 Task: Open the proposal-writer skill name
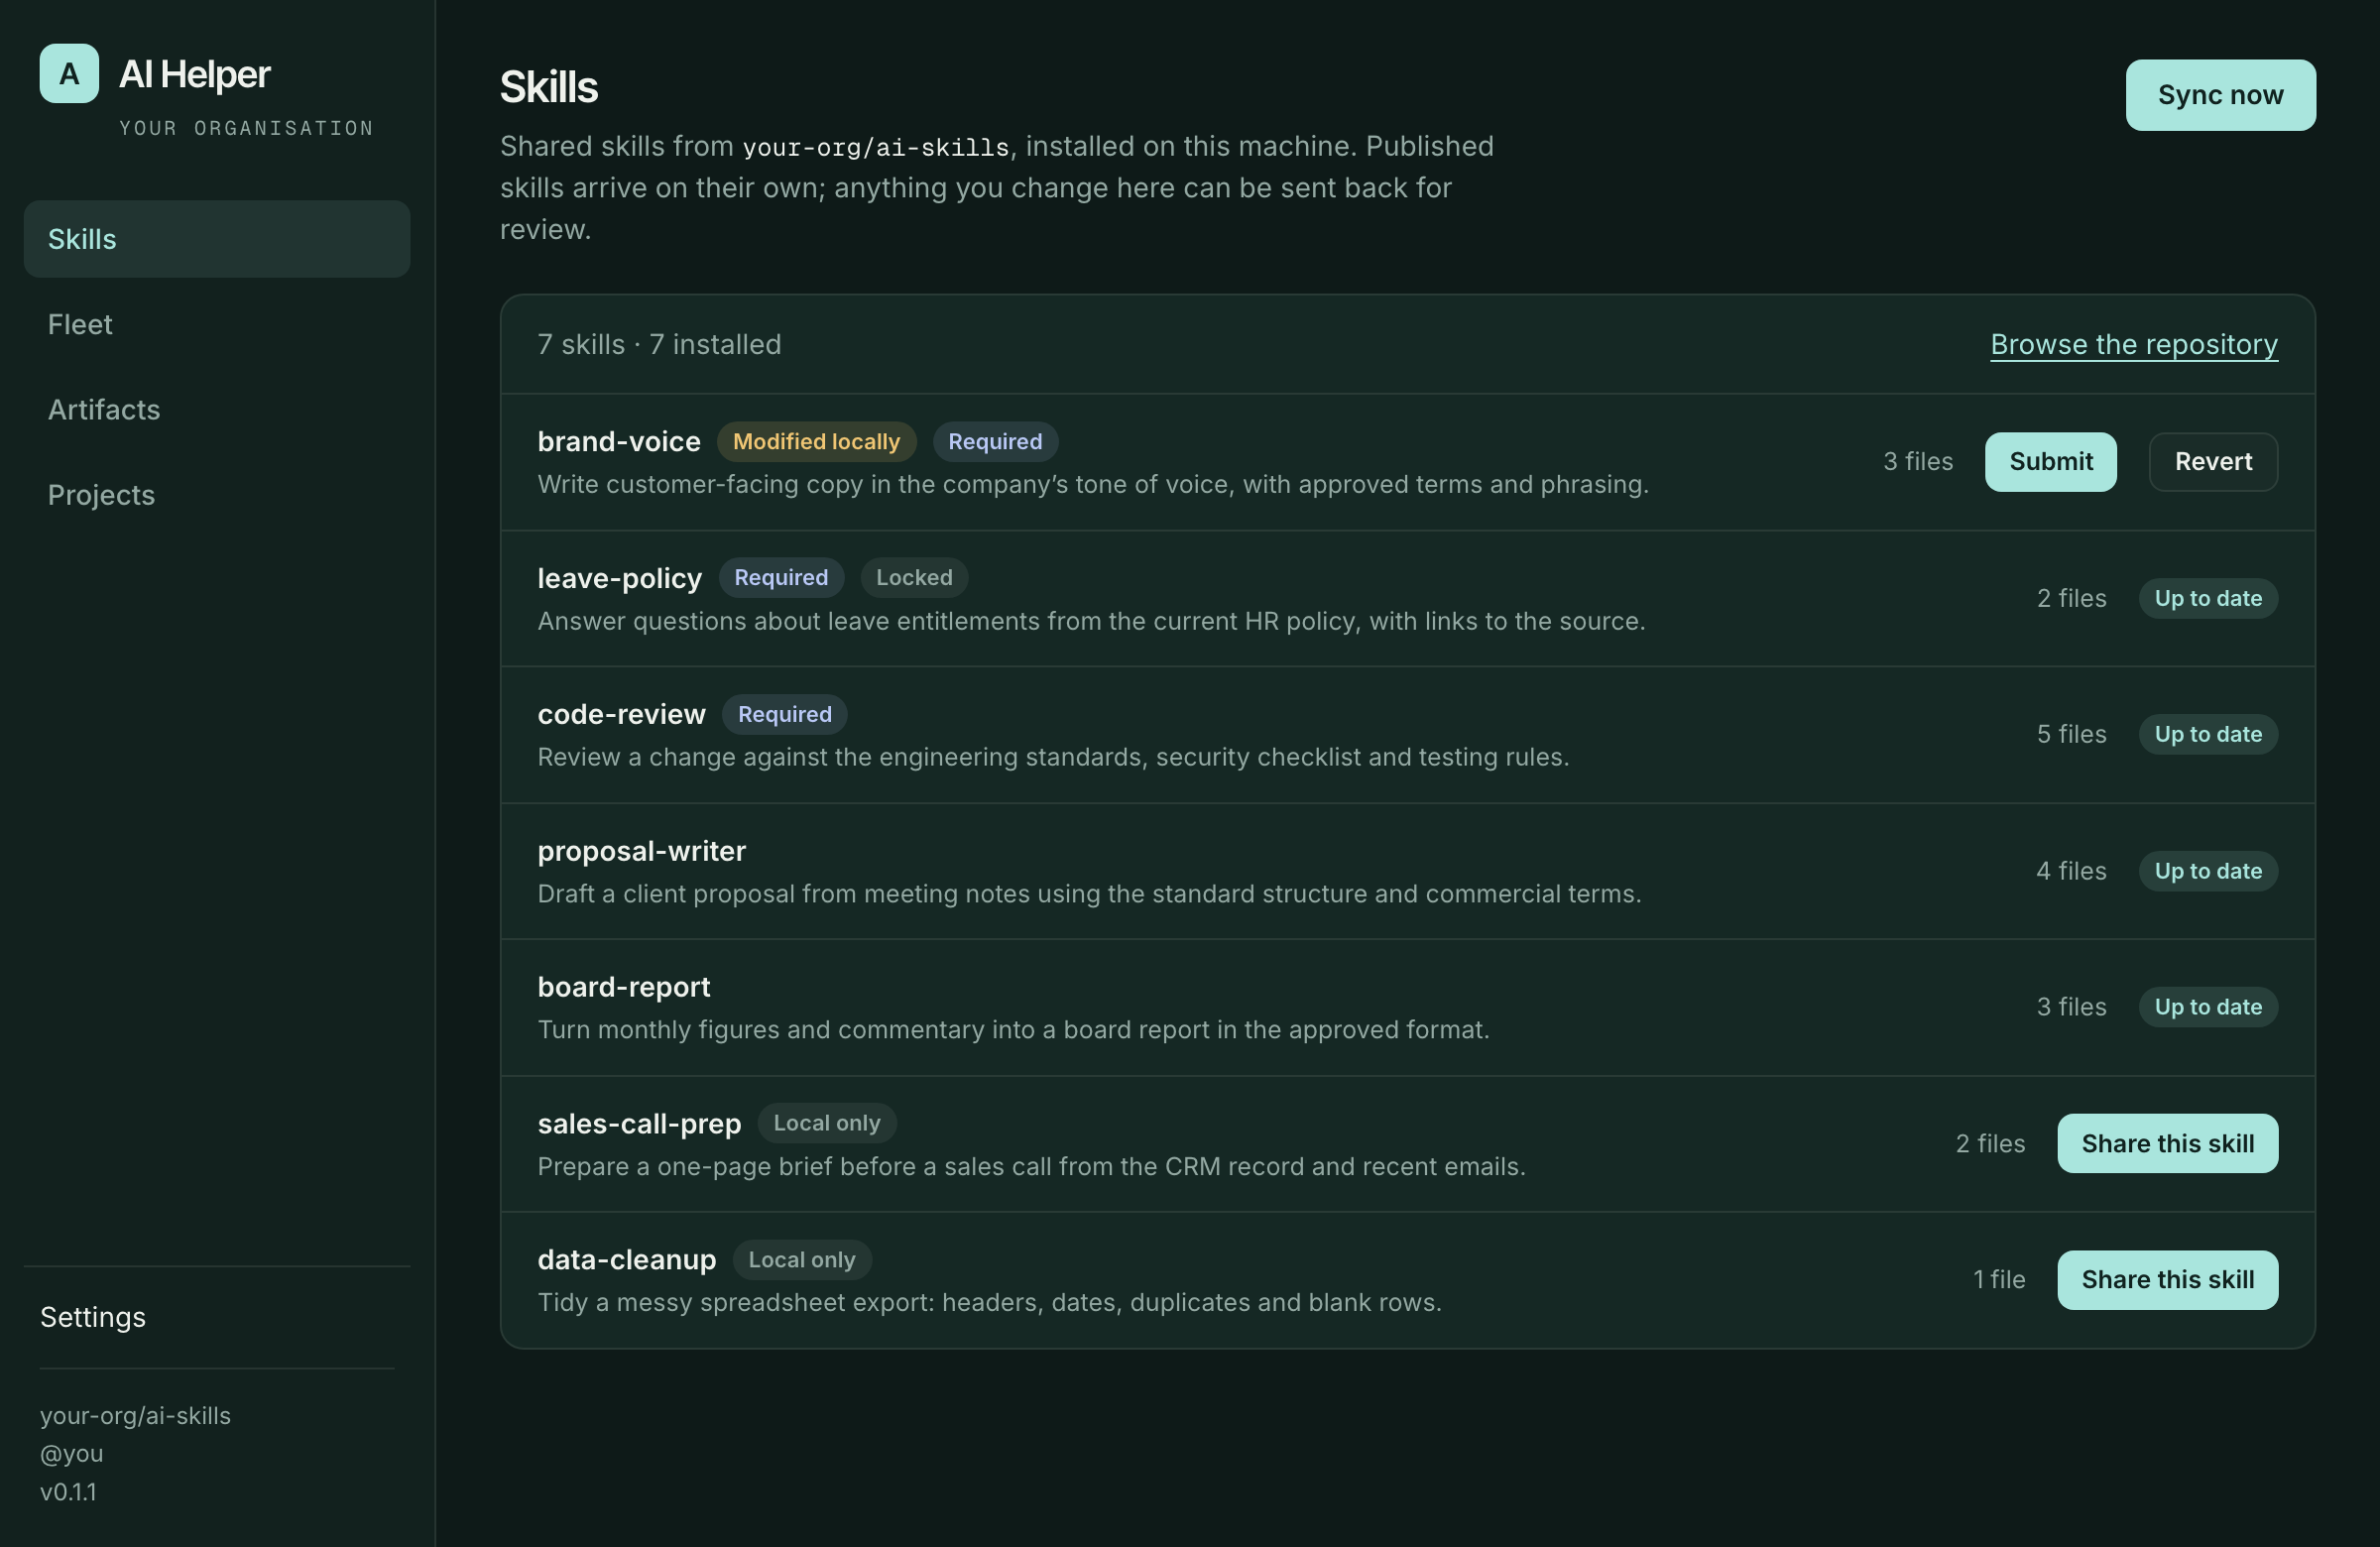pyautogui.click(x=642, y=851)
